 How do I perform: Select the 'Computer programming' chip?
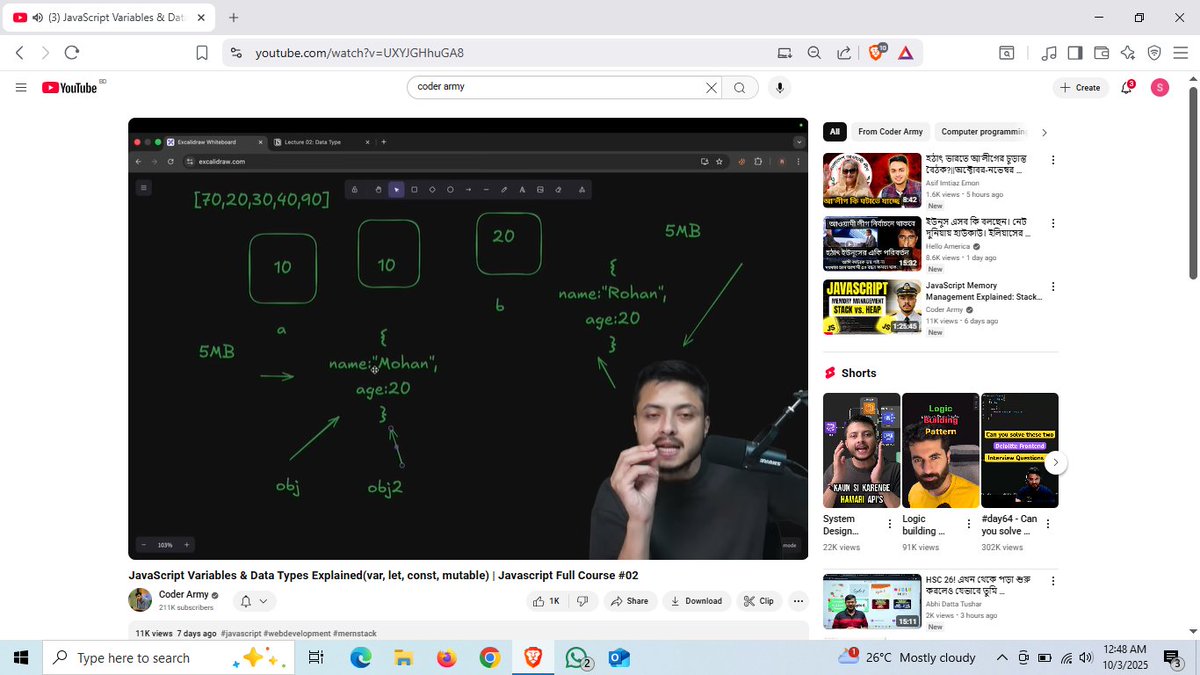point(983,132)
